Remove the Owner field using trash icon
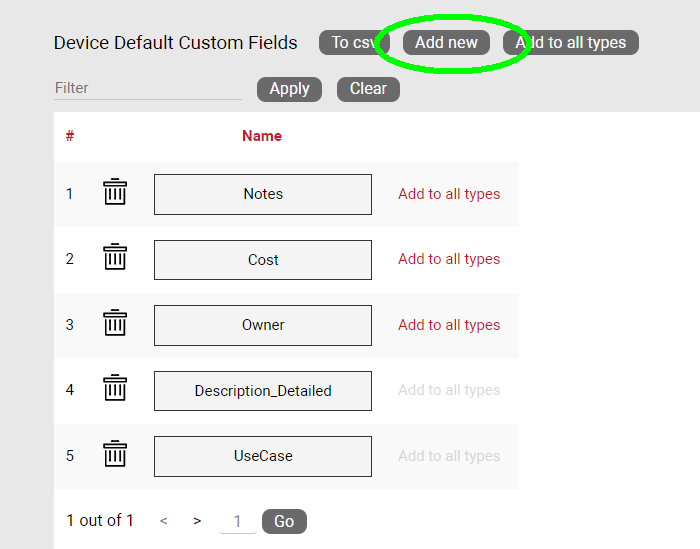Viewport: 700px width, 549px height. tap(115, 324)
